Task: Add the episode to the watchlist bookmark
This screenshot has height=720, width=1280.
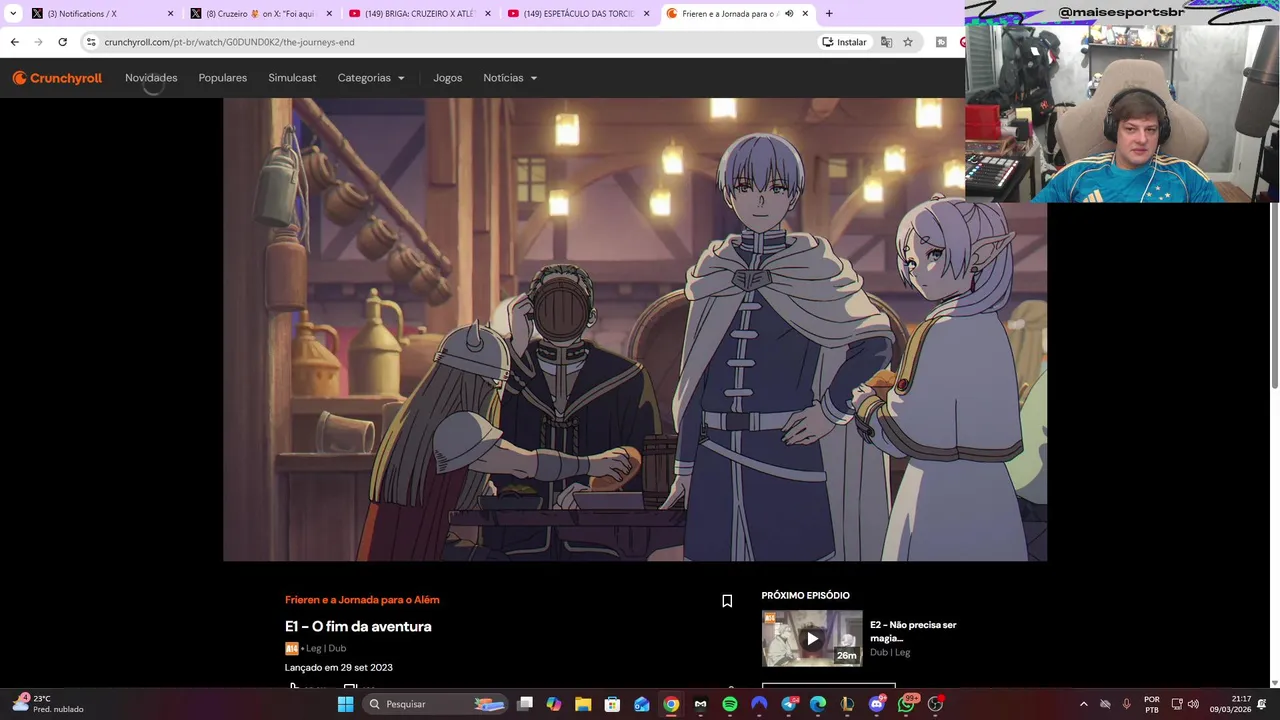Action: [727, 601]
